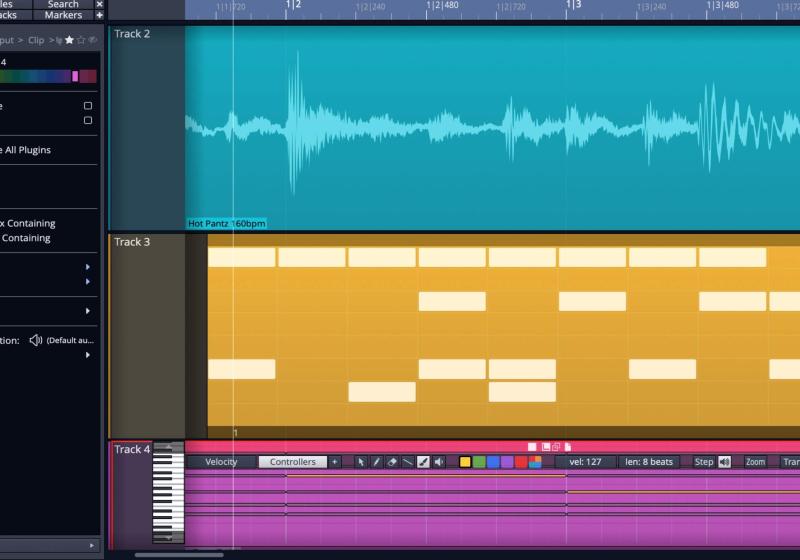Click the down arrow below the piano keyboard
The image size is (800, 560).
[168, 538]
